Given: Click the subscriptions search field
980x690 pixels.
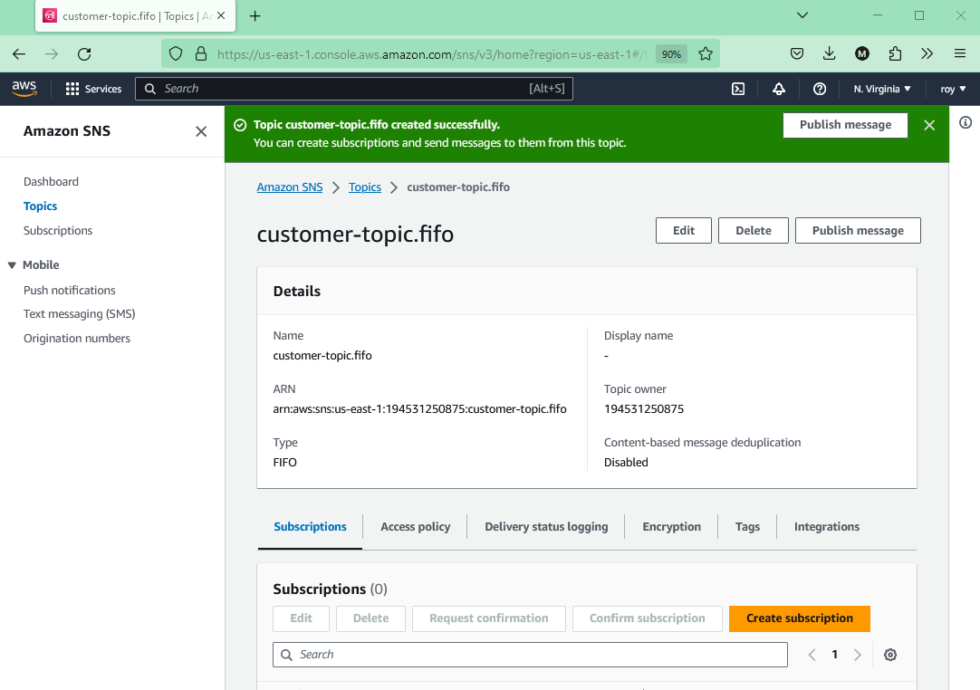Looking at the screenshot, I should click(x=530, y=654).
